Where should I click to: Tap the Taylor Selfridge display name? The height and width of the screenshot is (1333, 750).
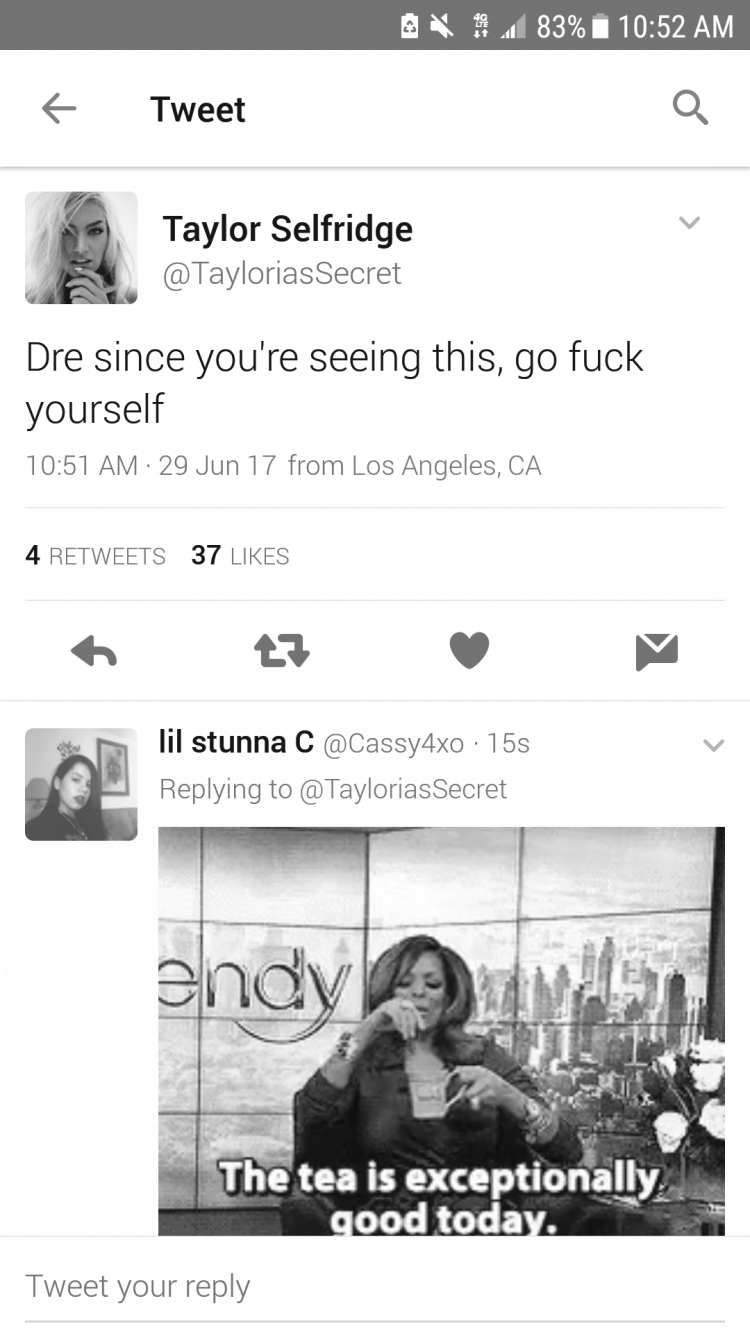(x=288, y=229)
